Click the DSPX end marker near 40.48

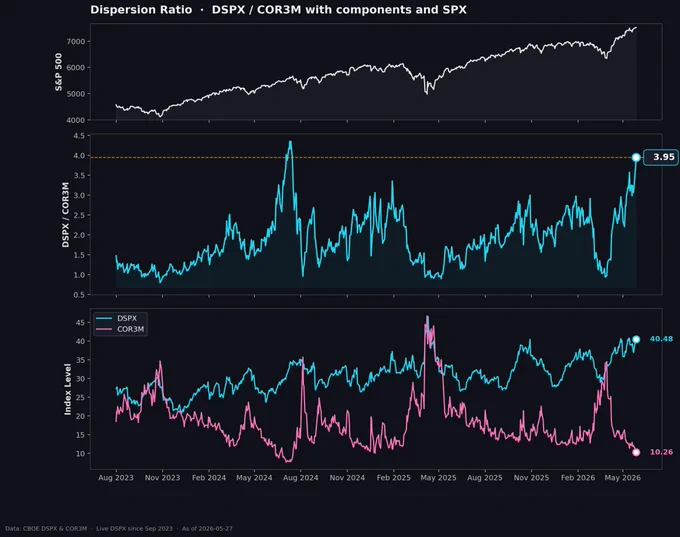pos(636,339)
